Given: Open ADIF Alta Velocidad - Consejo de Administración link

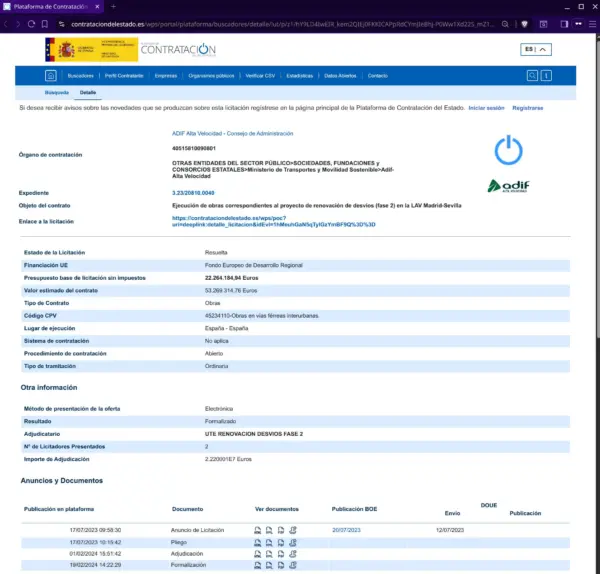Looking at the screenshot, I should point(233,134).
